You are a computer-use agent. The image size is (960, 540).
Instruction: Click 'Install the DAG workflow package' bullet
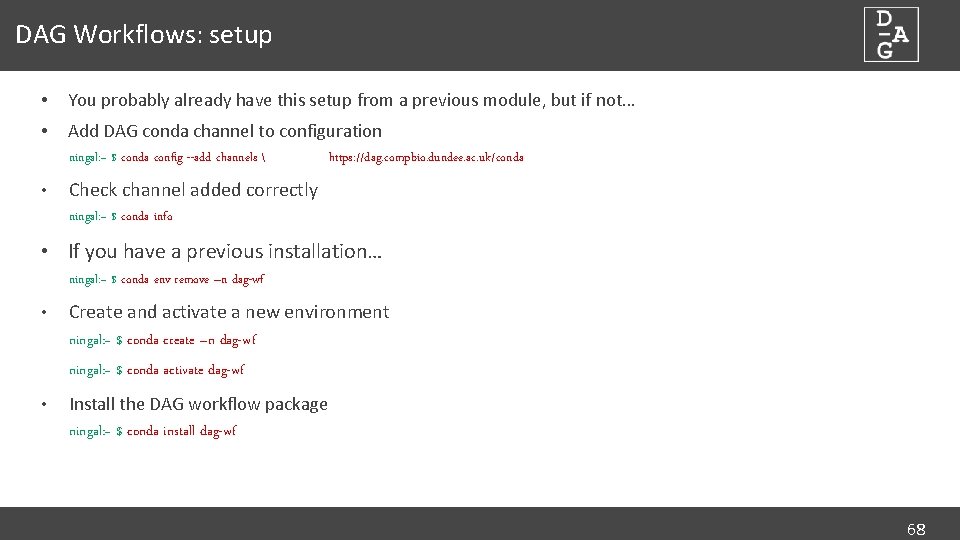coord(198,404)
